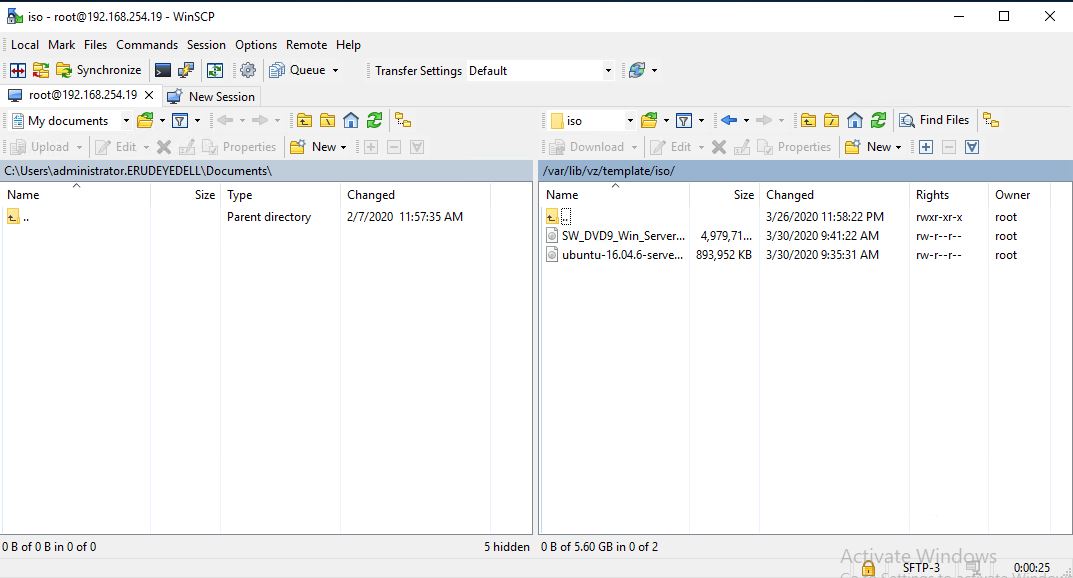Click the remote back arrow

[728, 120]
